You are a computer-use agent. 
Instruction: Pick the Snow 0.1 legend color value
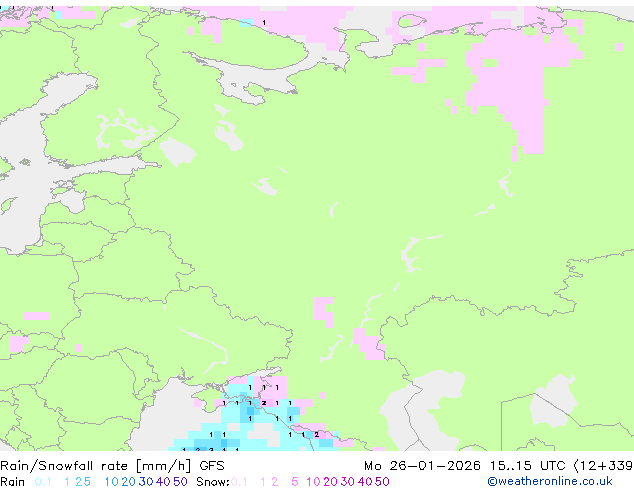tap(239, 482)
